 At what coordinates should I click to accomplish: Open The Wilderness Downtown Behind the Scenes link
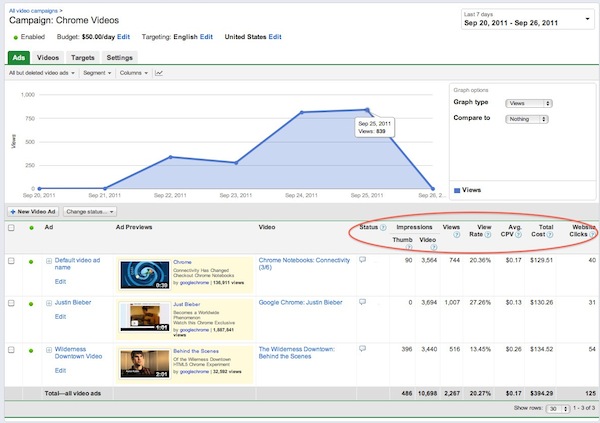[297, 353]
